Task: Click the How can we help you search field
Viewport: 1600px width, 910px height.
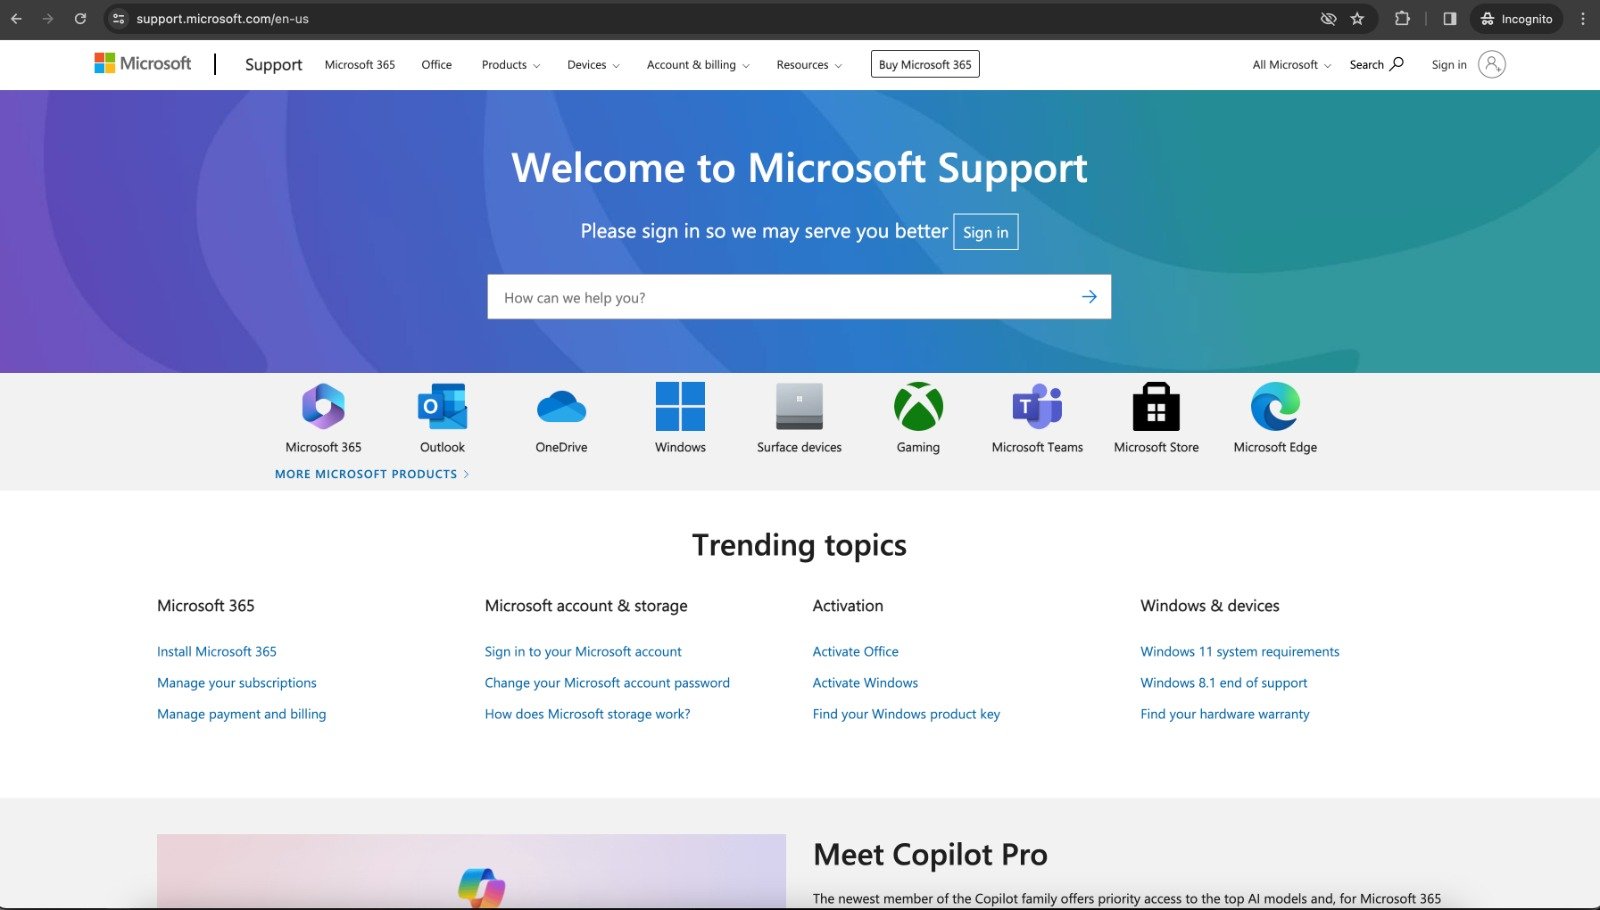Action: pyautogui.click(x=780, y=298)
